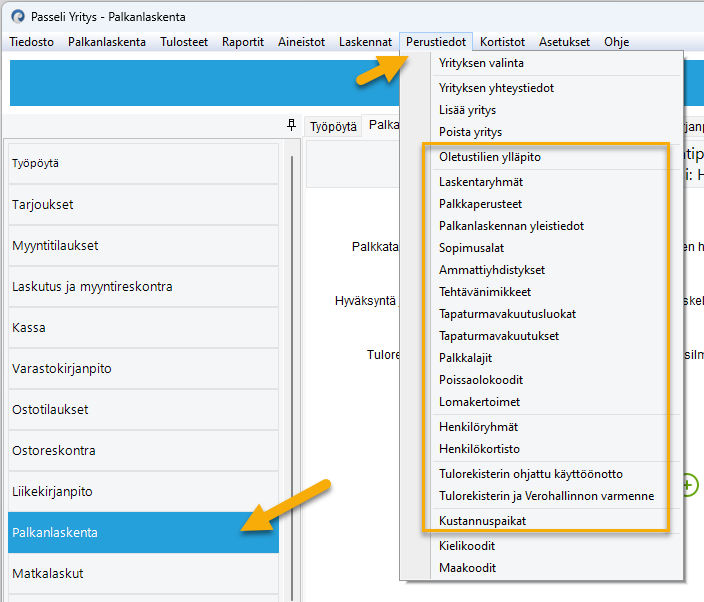Switch to the Työpöytä tab
Viewport: 704px width, 602px height.
coord(333,126)
